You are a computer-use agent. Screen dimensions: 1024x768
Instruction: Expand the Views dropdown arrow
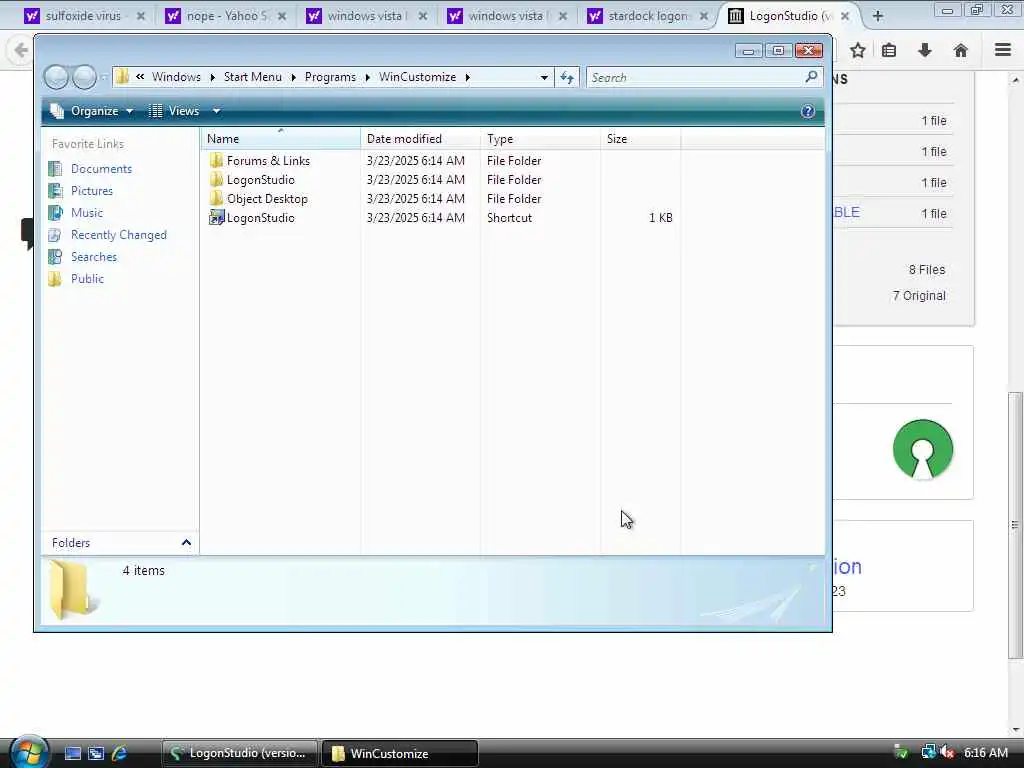[216, 111]
